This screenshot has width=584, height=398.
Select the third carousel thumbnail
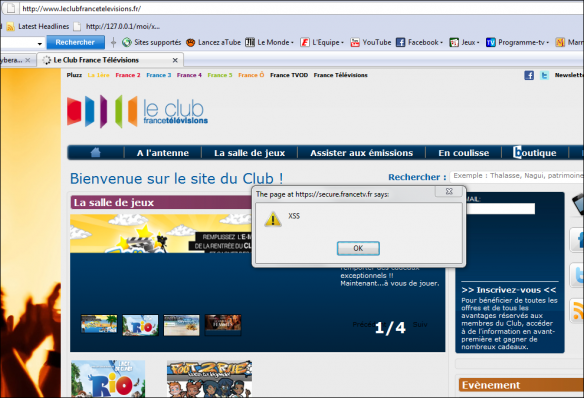click(181, 325)
